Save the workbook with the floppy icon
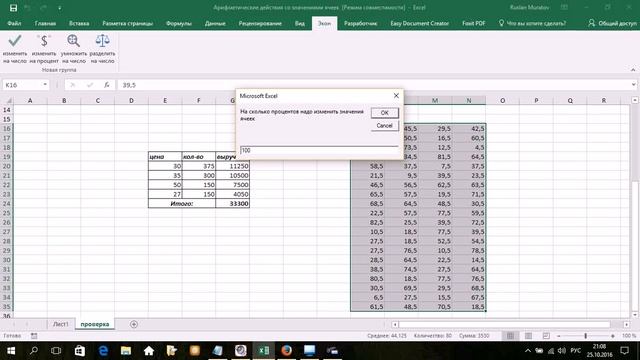Image resolution: width=640 pixels, height=360 pixels. tap(13, 8)
